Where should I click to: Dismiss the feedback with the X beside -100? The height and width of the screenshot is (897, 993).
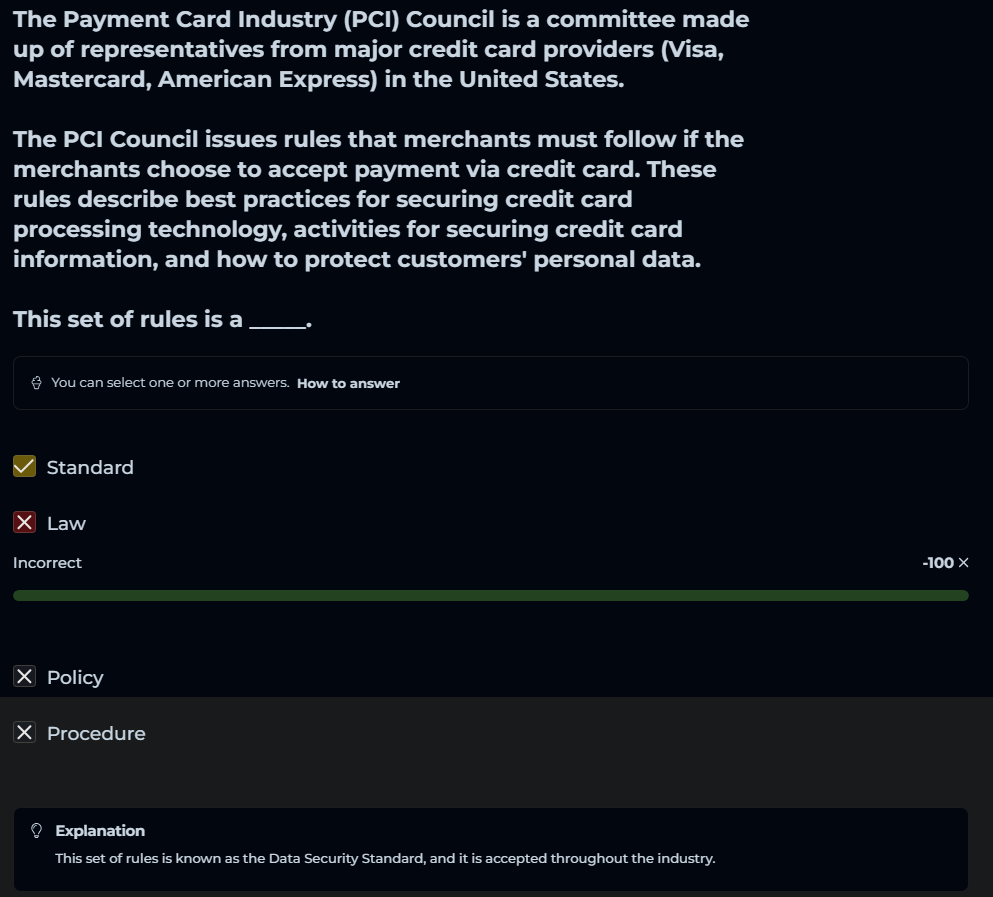(x=964, y=563)
